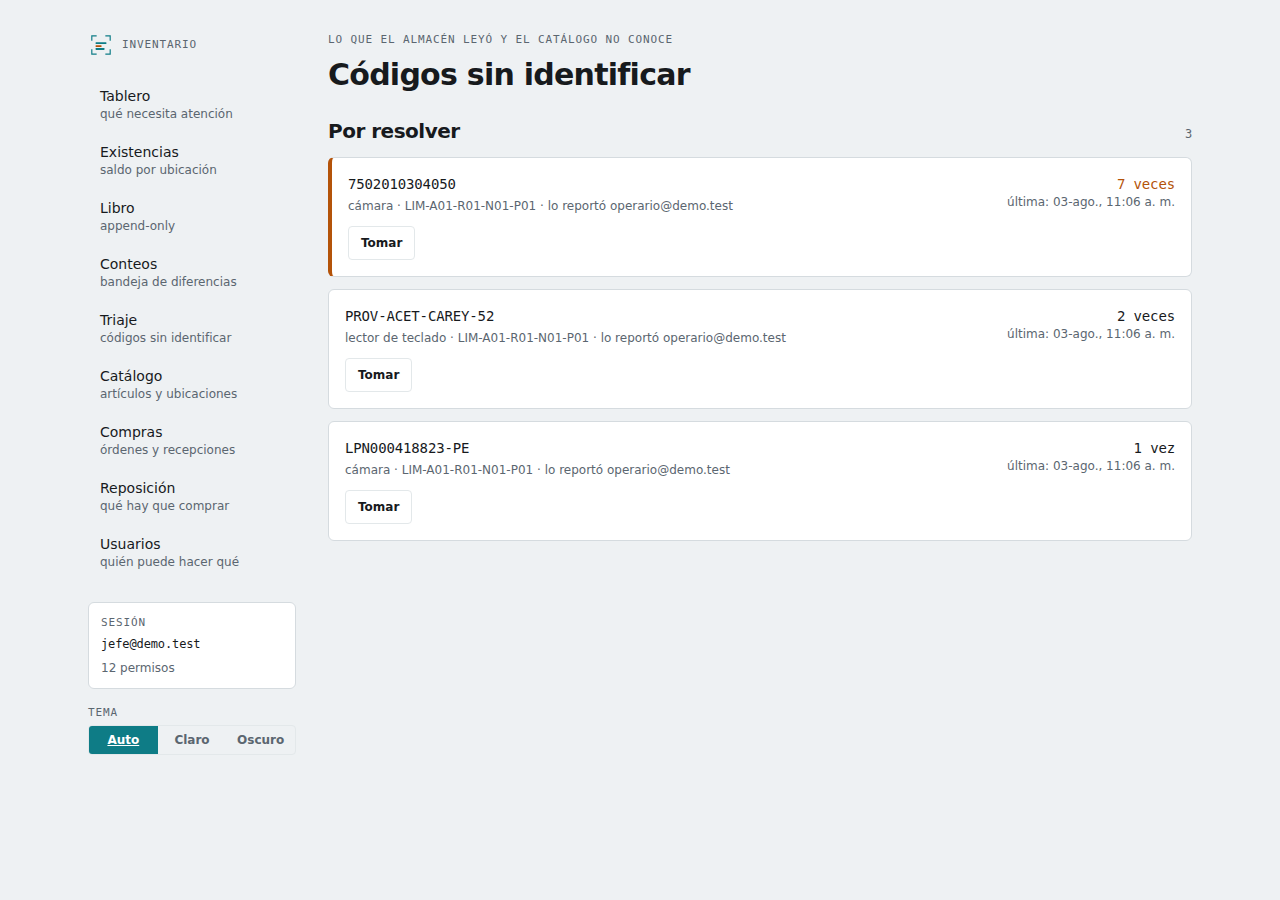Click the session email jefe@demo.test
Screen dimensions: 1280x900
[151, 644]
